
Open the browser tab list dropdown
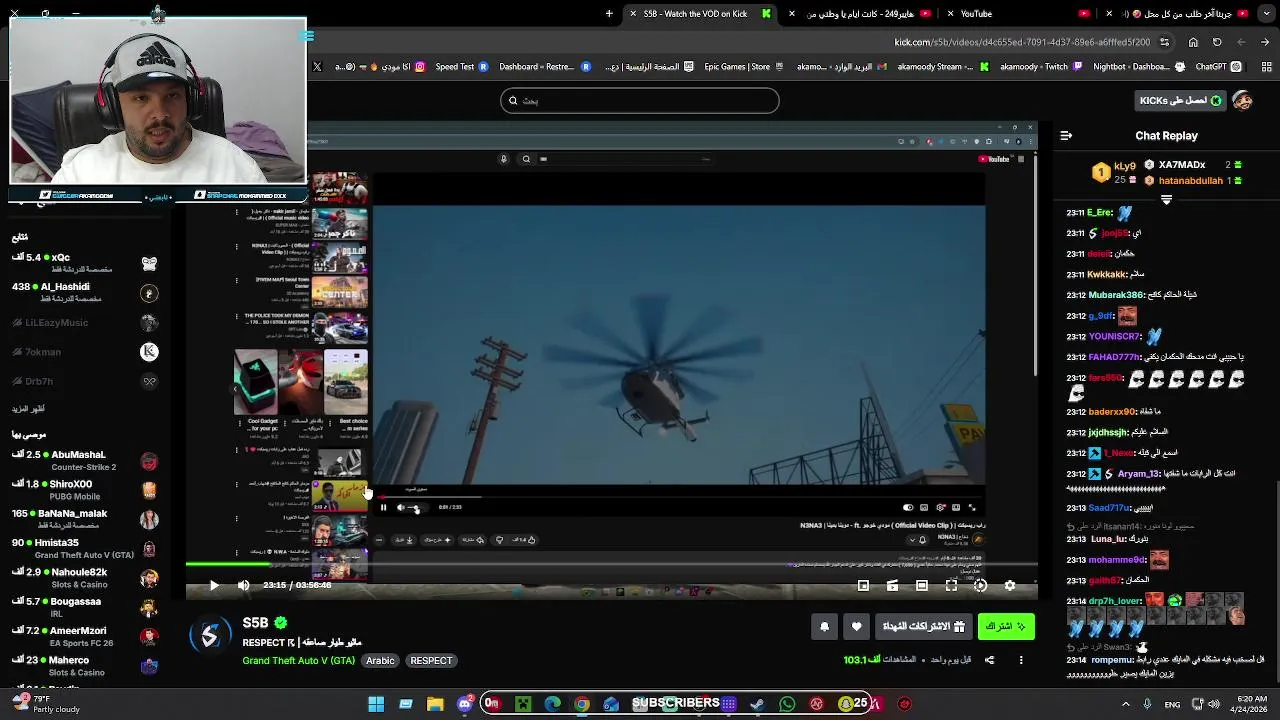[x=1267, y=13]
